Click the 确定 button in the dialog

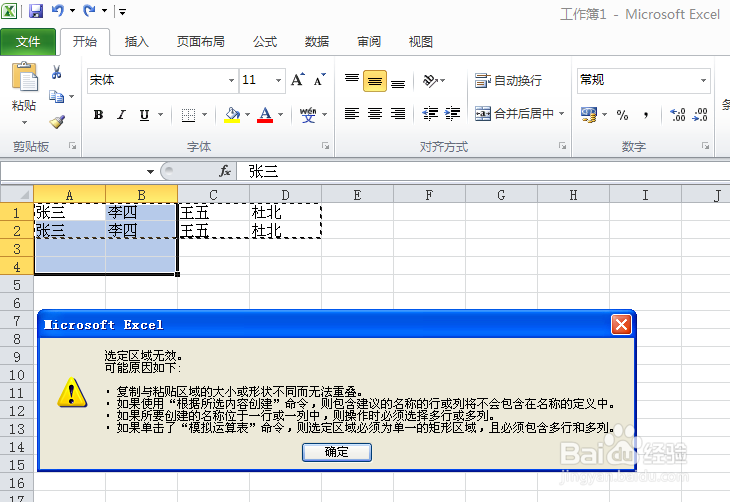337,452
